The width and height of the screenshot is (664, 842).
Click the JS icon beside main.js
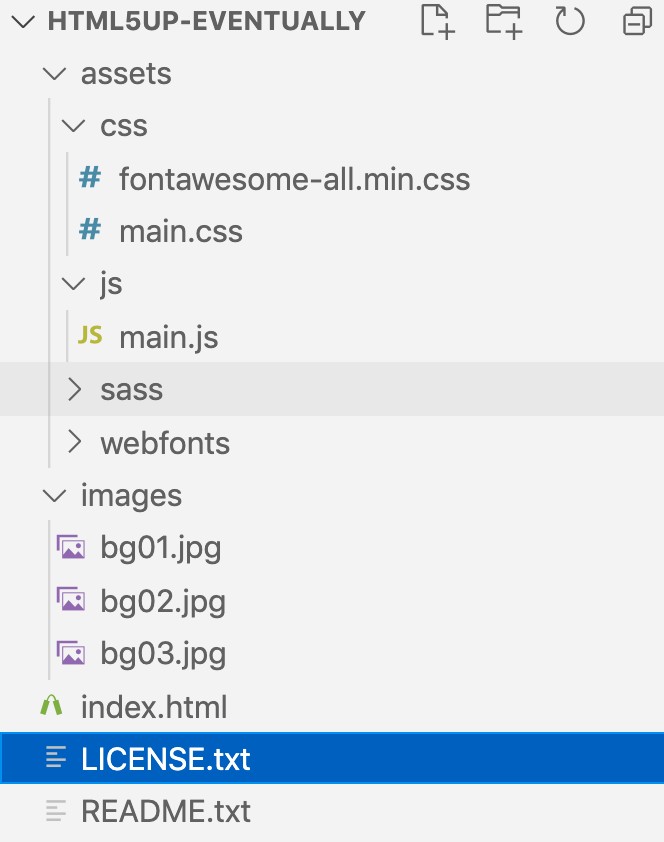coord(90,336)
